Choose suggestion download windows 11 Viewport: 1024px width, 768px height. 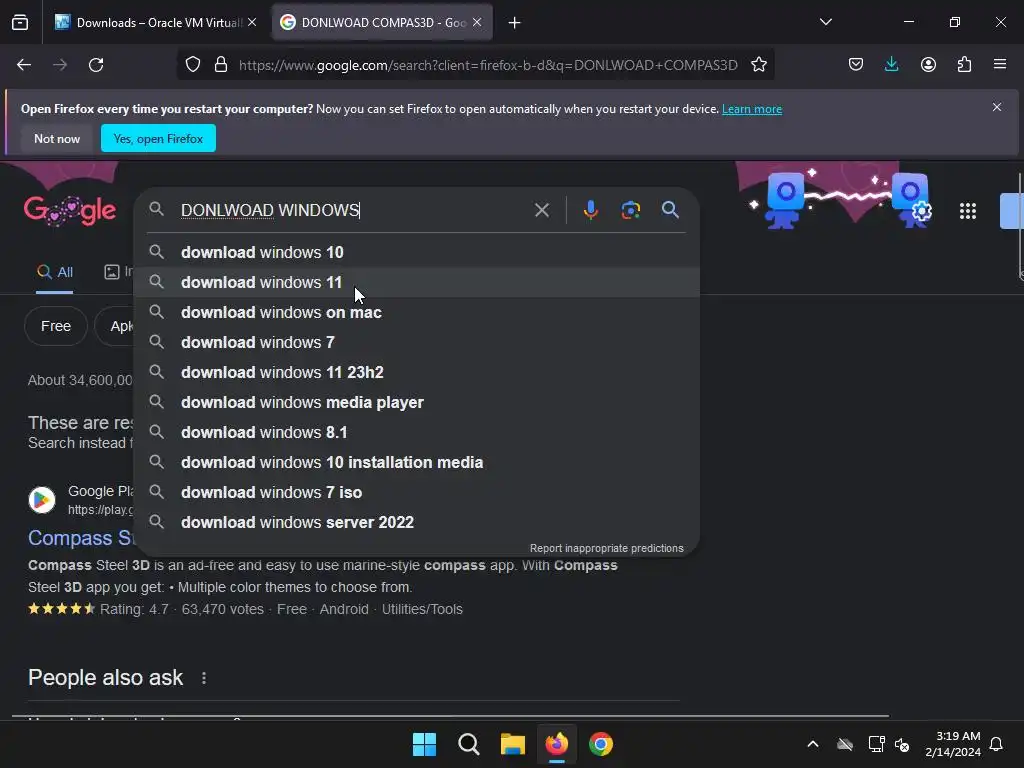pyautogui.click(x=417, y=282)
